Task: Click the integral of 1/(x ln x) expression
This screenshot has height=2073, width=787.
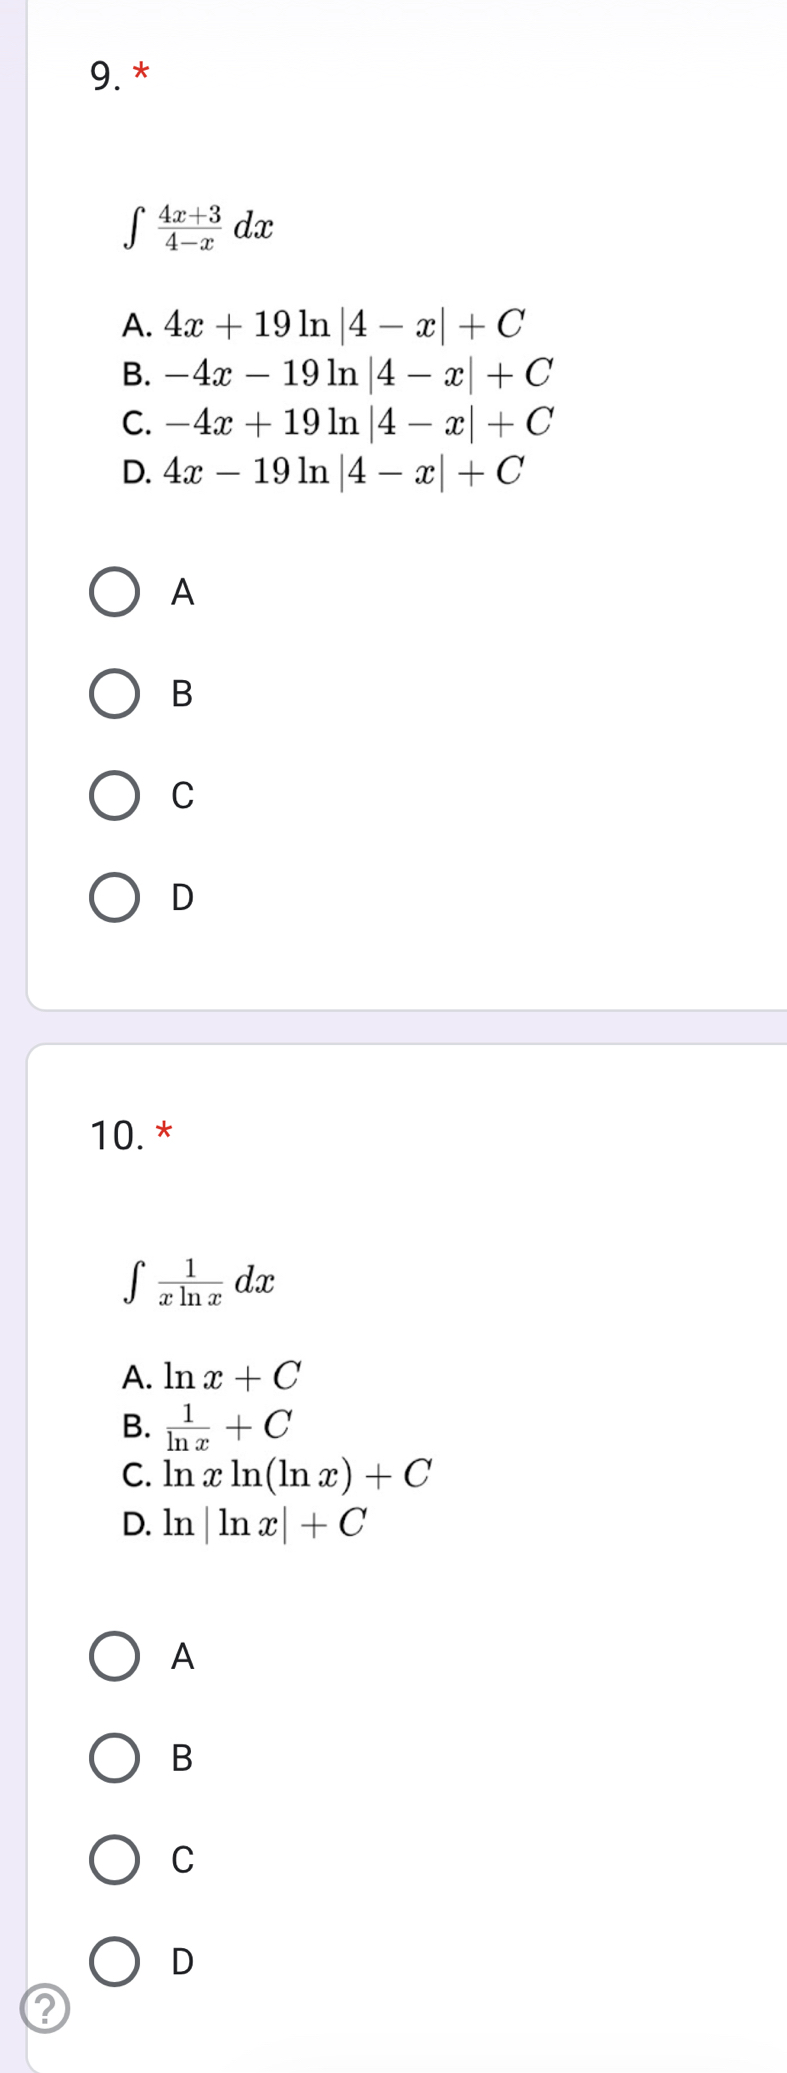Action: point(199,1283)
